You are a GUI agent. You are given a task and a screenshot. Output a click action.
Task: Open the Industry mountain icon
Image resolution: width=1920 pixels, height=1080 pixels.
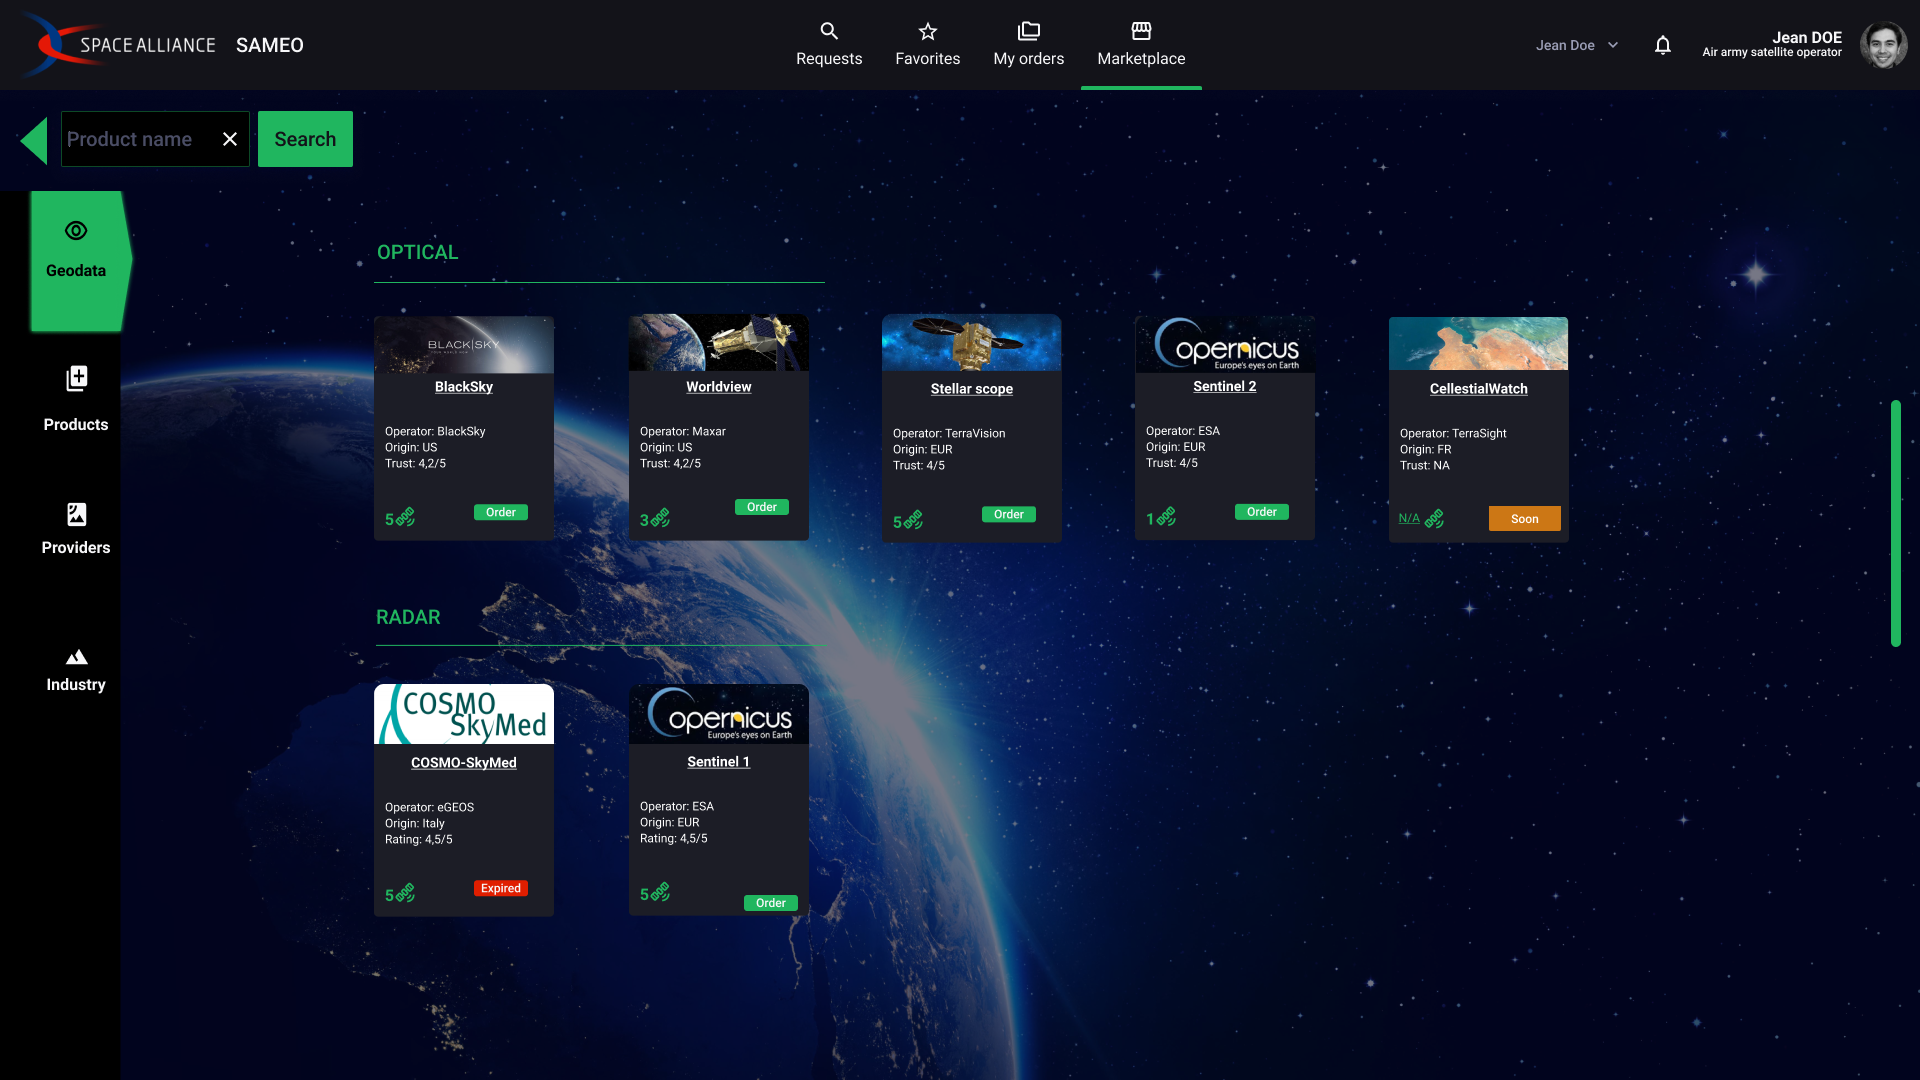[76, 657]
